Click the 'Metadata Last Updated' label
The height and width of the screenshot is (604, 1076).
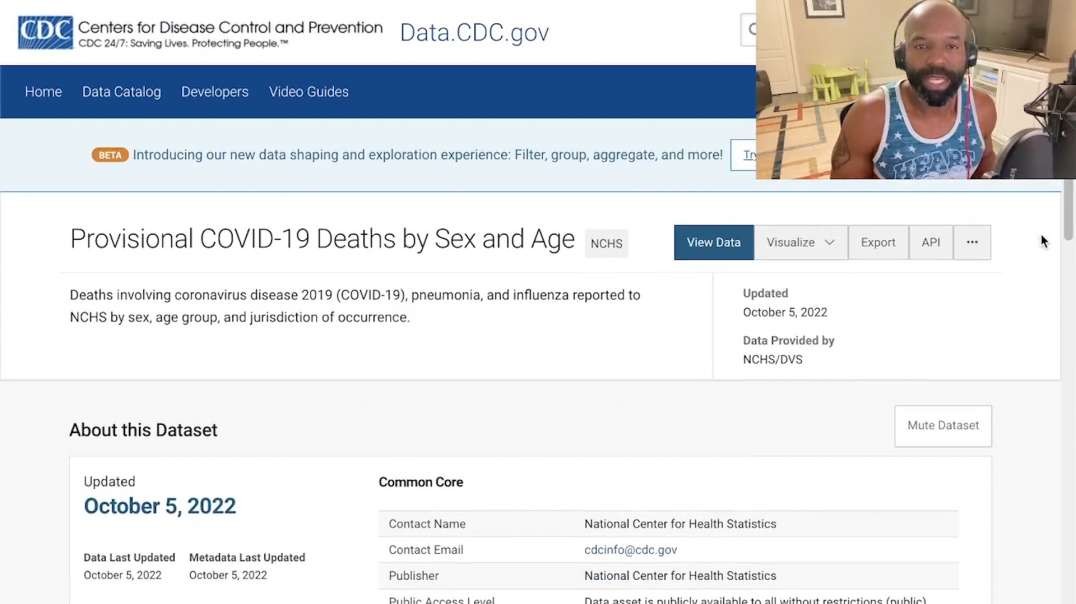click(247, 557)
